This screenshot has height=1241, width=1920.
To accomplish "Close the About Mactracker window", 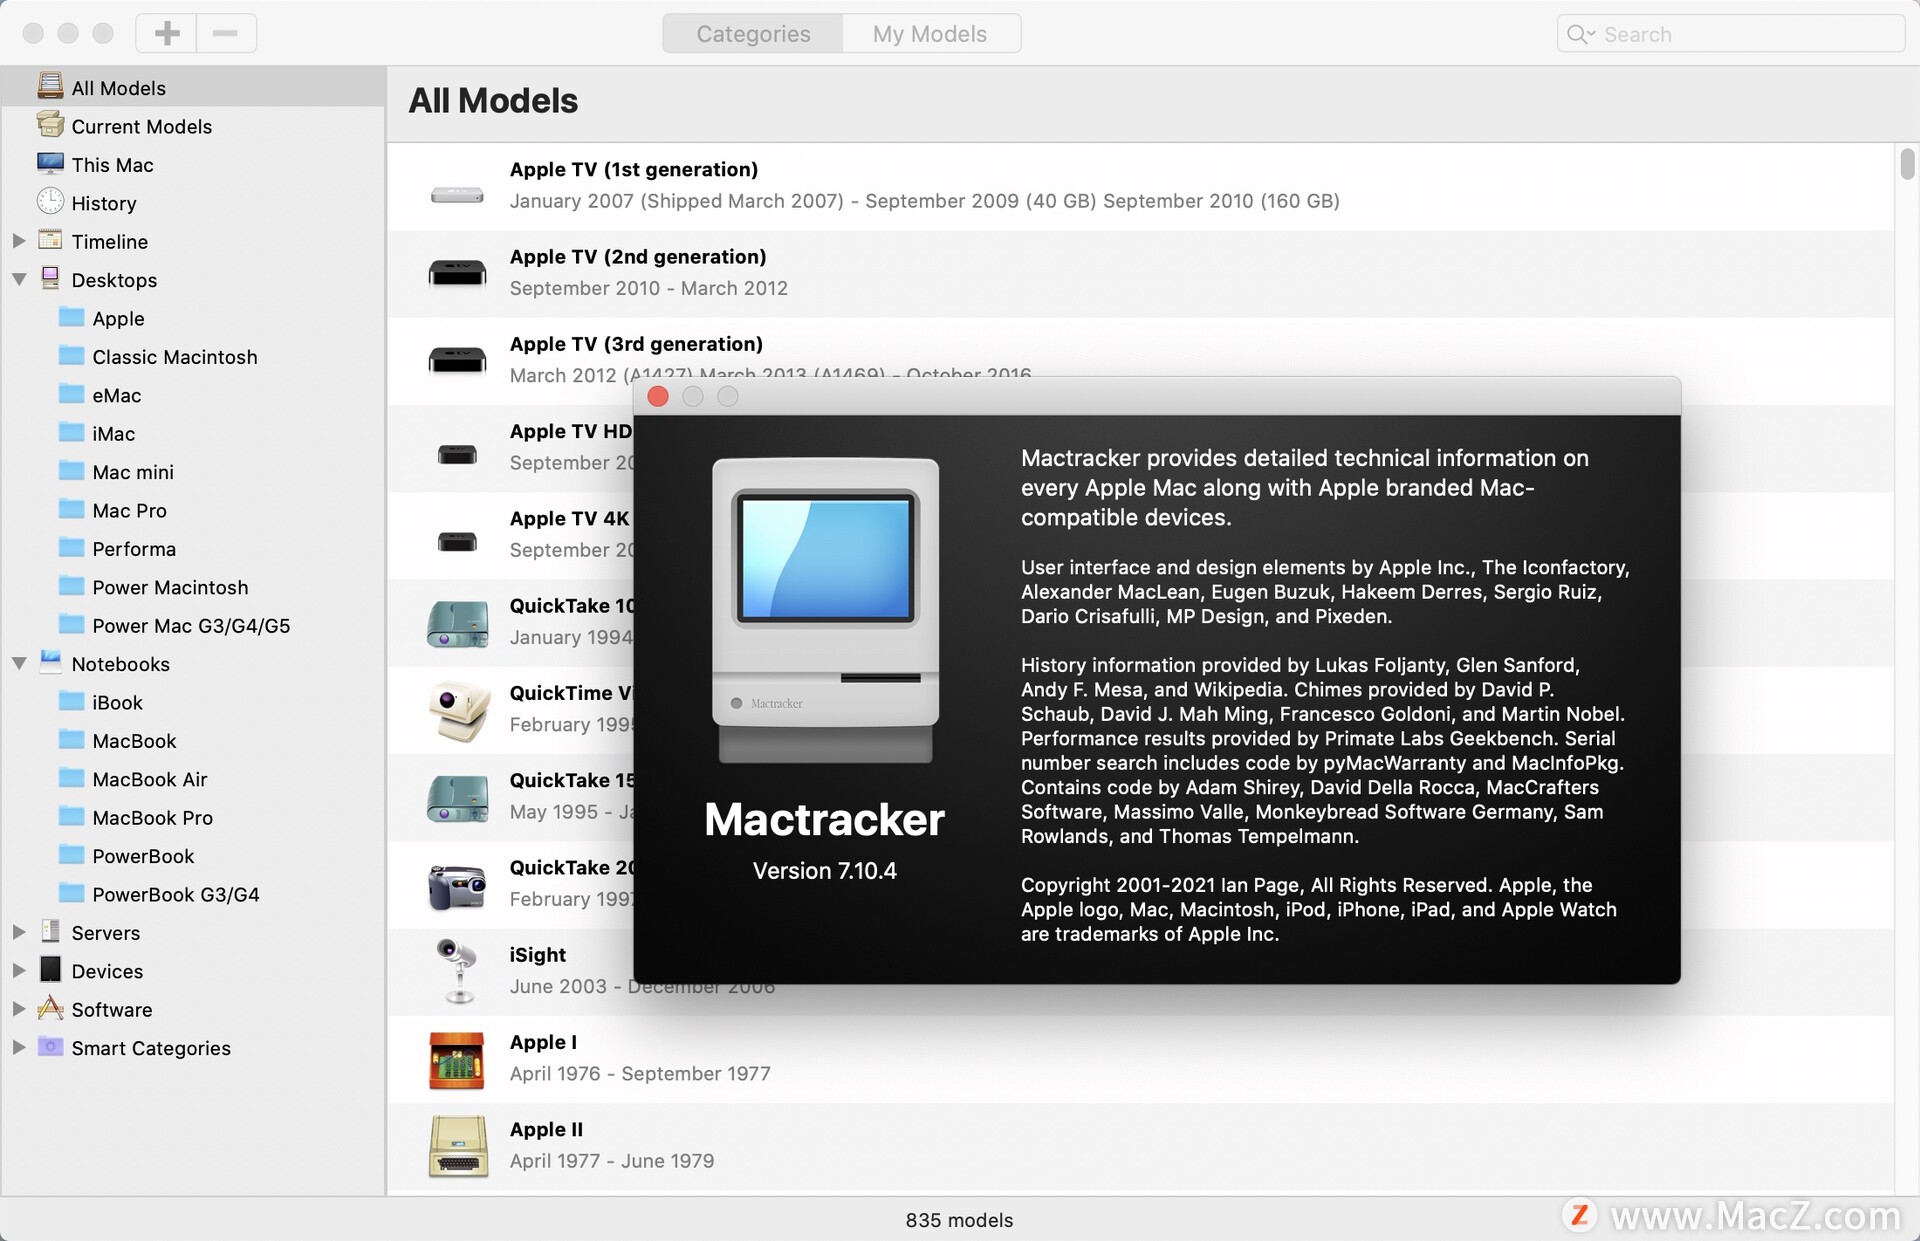I will [x=658, y=397].
